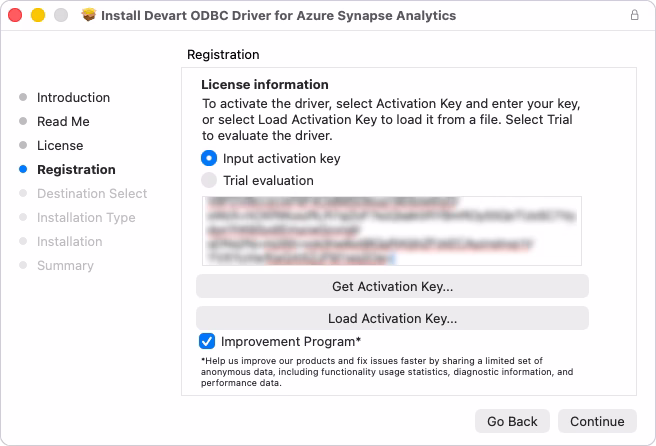This screenshot has width=656, height=446.
Task: Click the installer package icon in title
Action: 88,15
